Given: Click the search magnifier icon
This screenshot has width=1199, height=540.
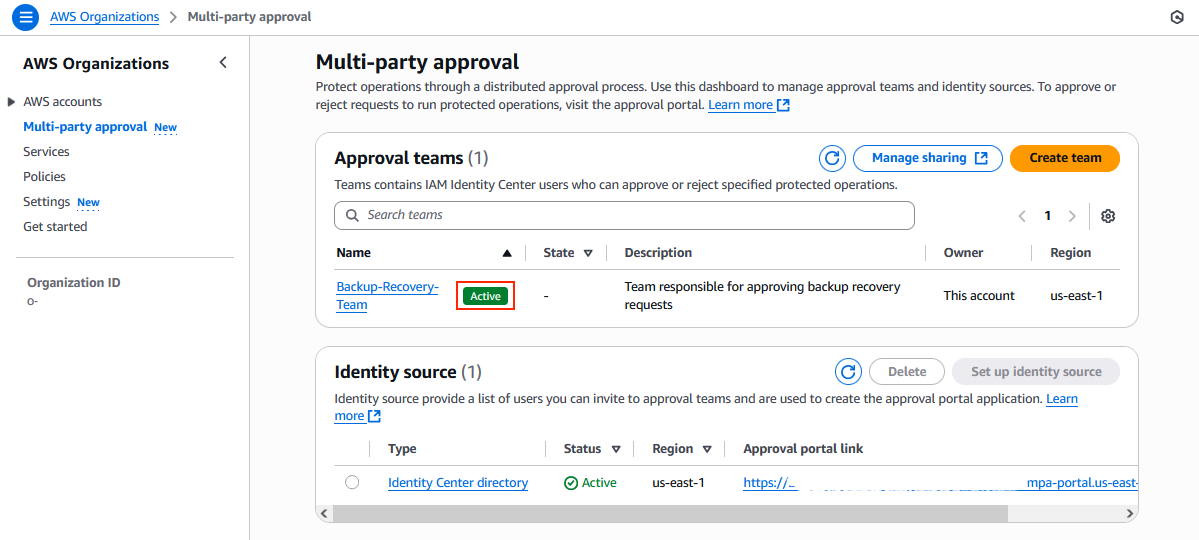Looking at the screenshot, I should coord(353,216).
